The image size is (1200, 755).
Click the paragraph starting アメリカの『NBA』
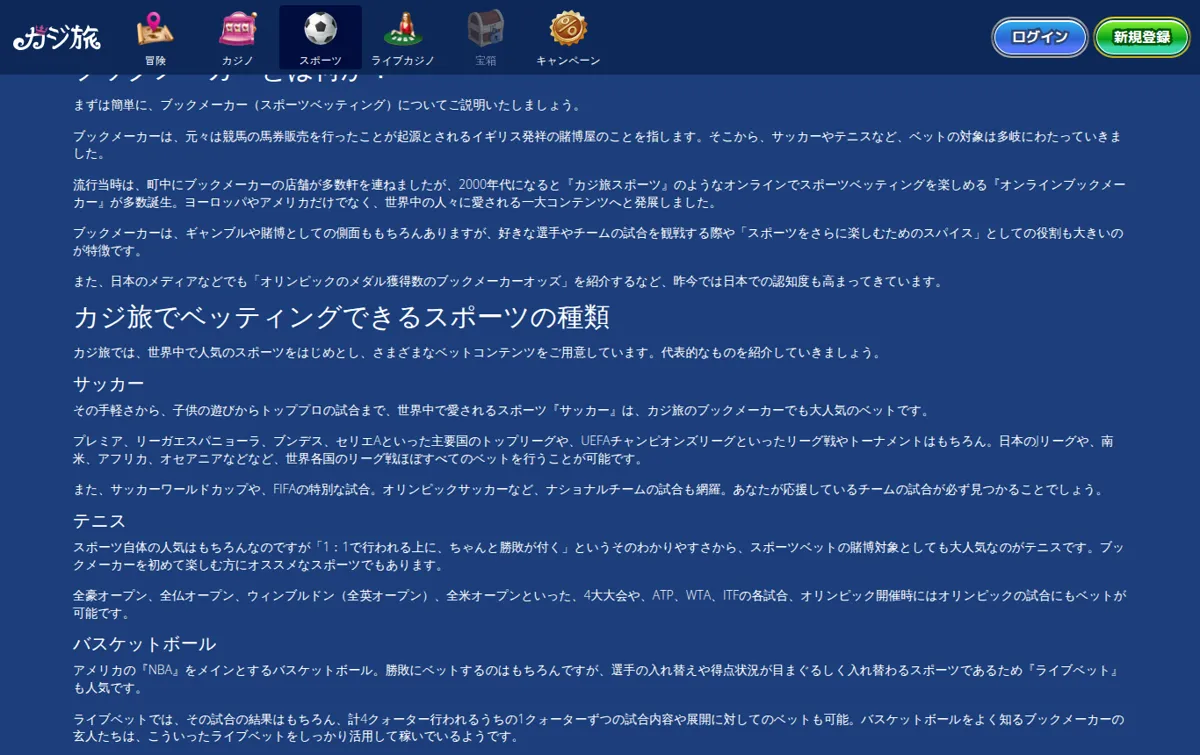[x=595, y=679]
